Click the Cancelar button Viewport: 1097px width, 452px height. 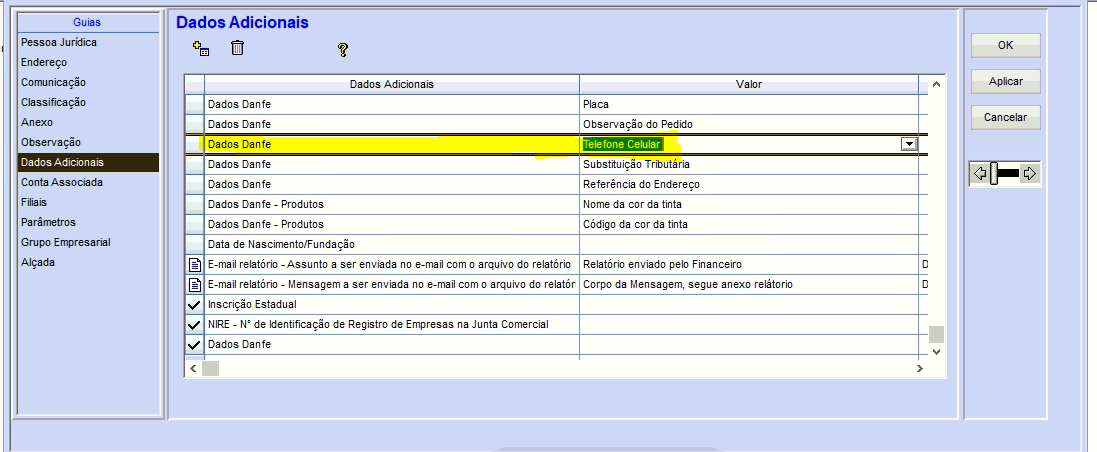(1005, 117)
